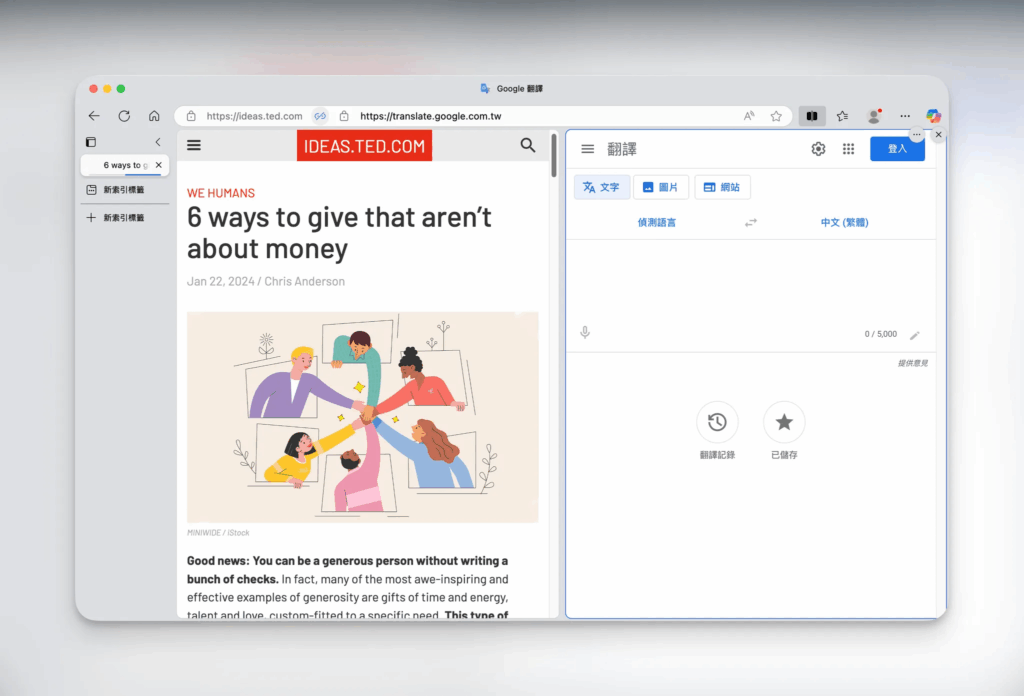Screen dimensions: 1024x696
Task: Click the lock icon beside translate.google.com.tw
Action: pyautogui.click(x=344, y=116)
